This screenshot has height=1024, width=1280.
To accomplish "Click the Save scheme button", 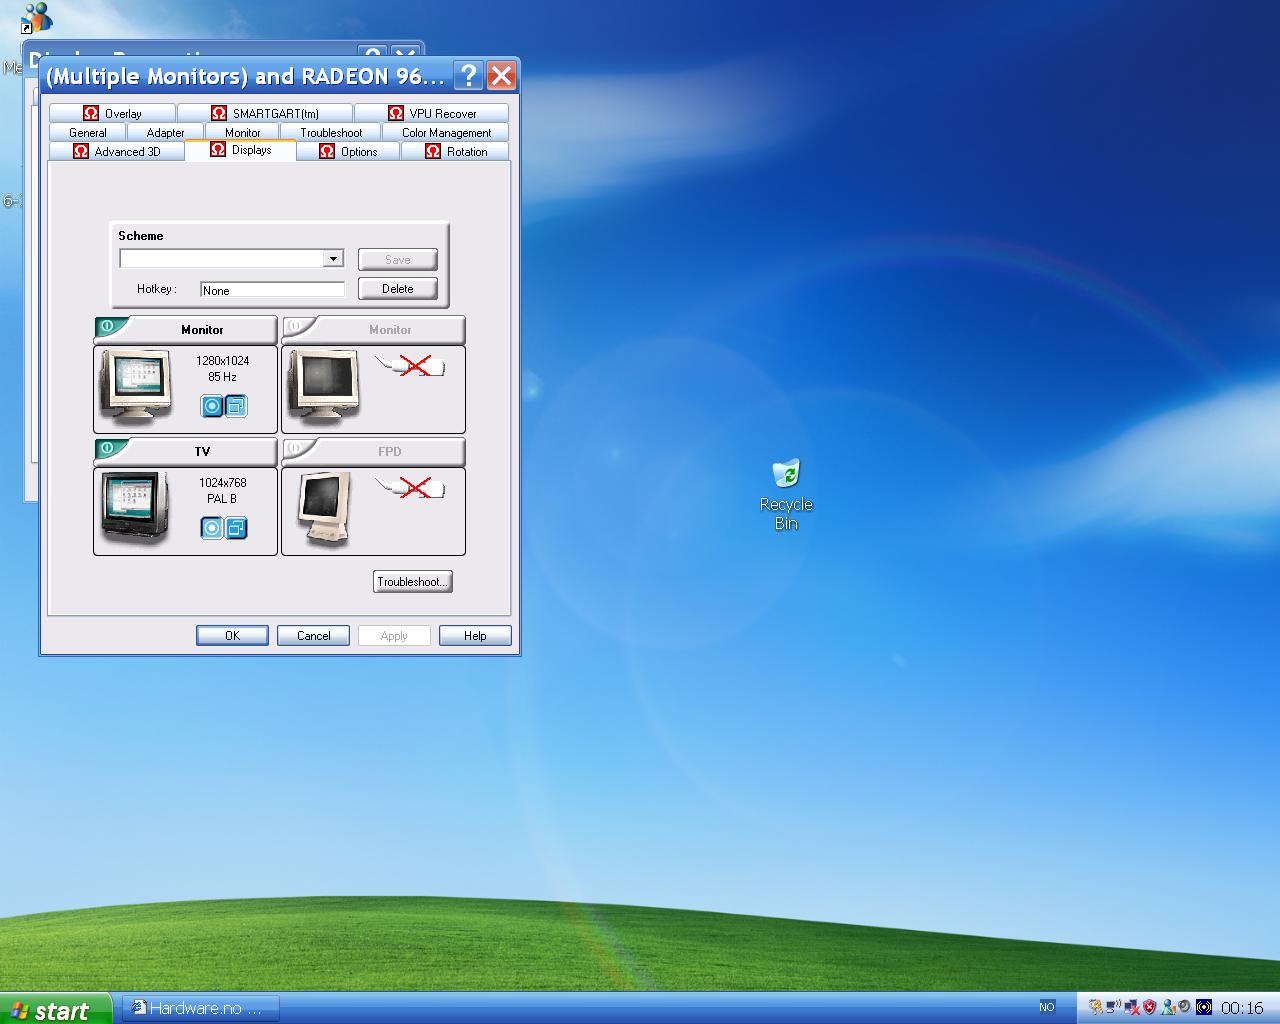I will tap(397, 259).
